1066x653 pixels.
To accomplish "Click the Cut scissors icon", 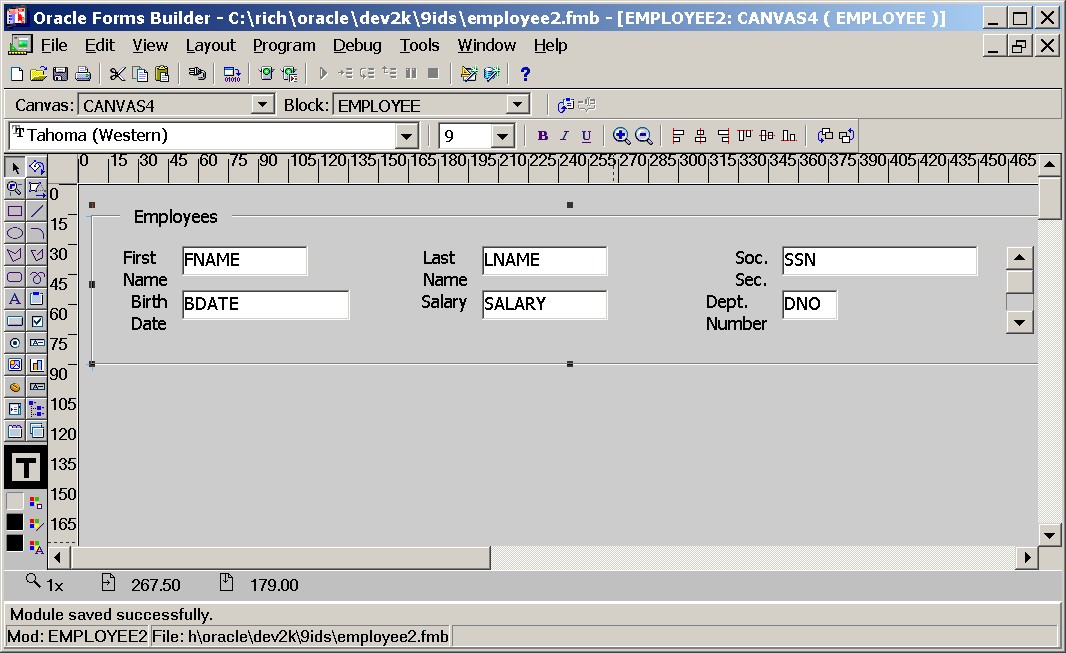I will click(x=118, y=73).
